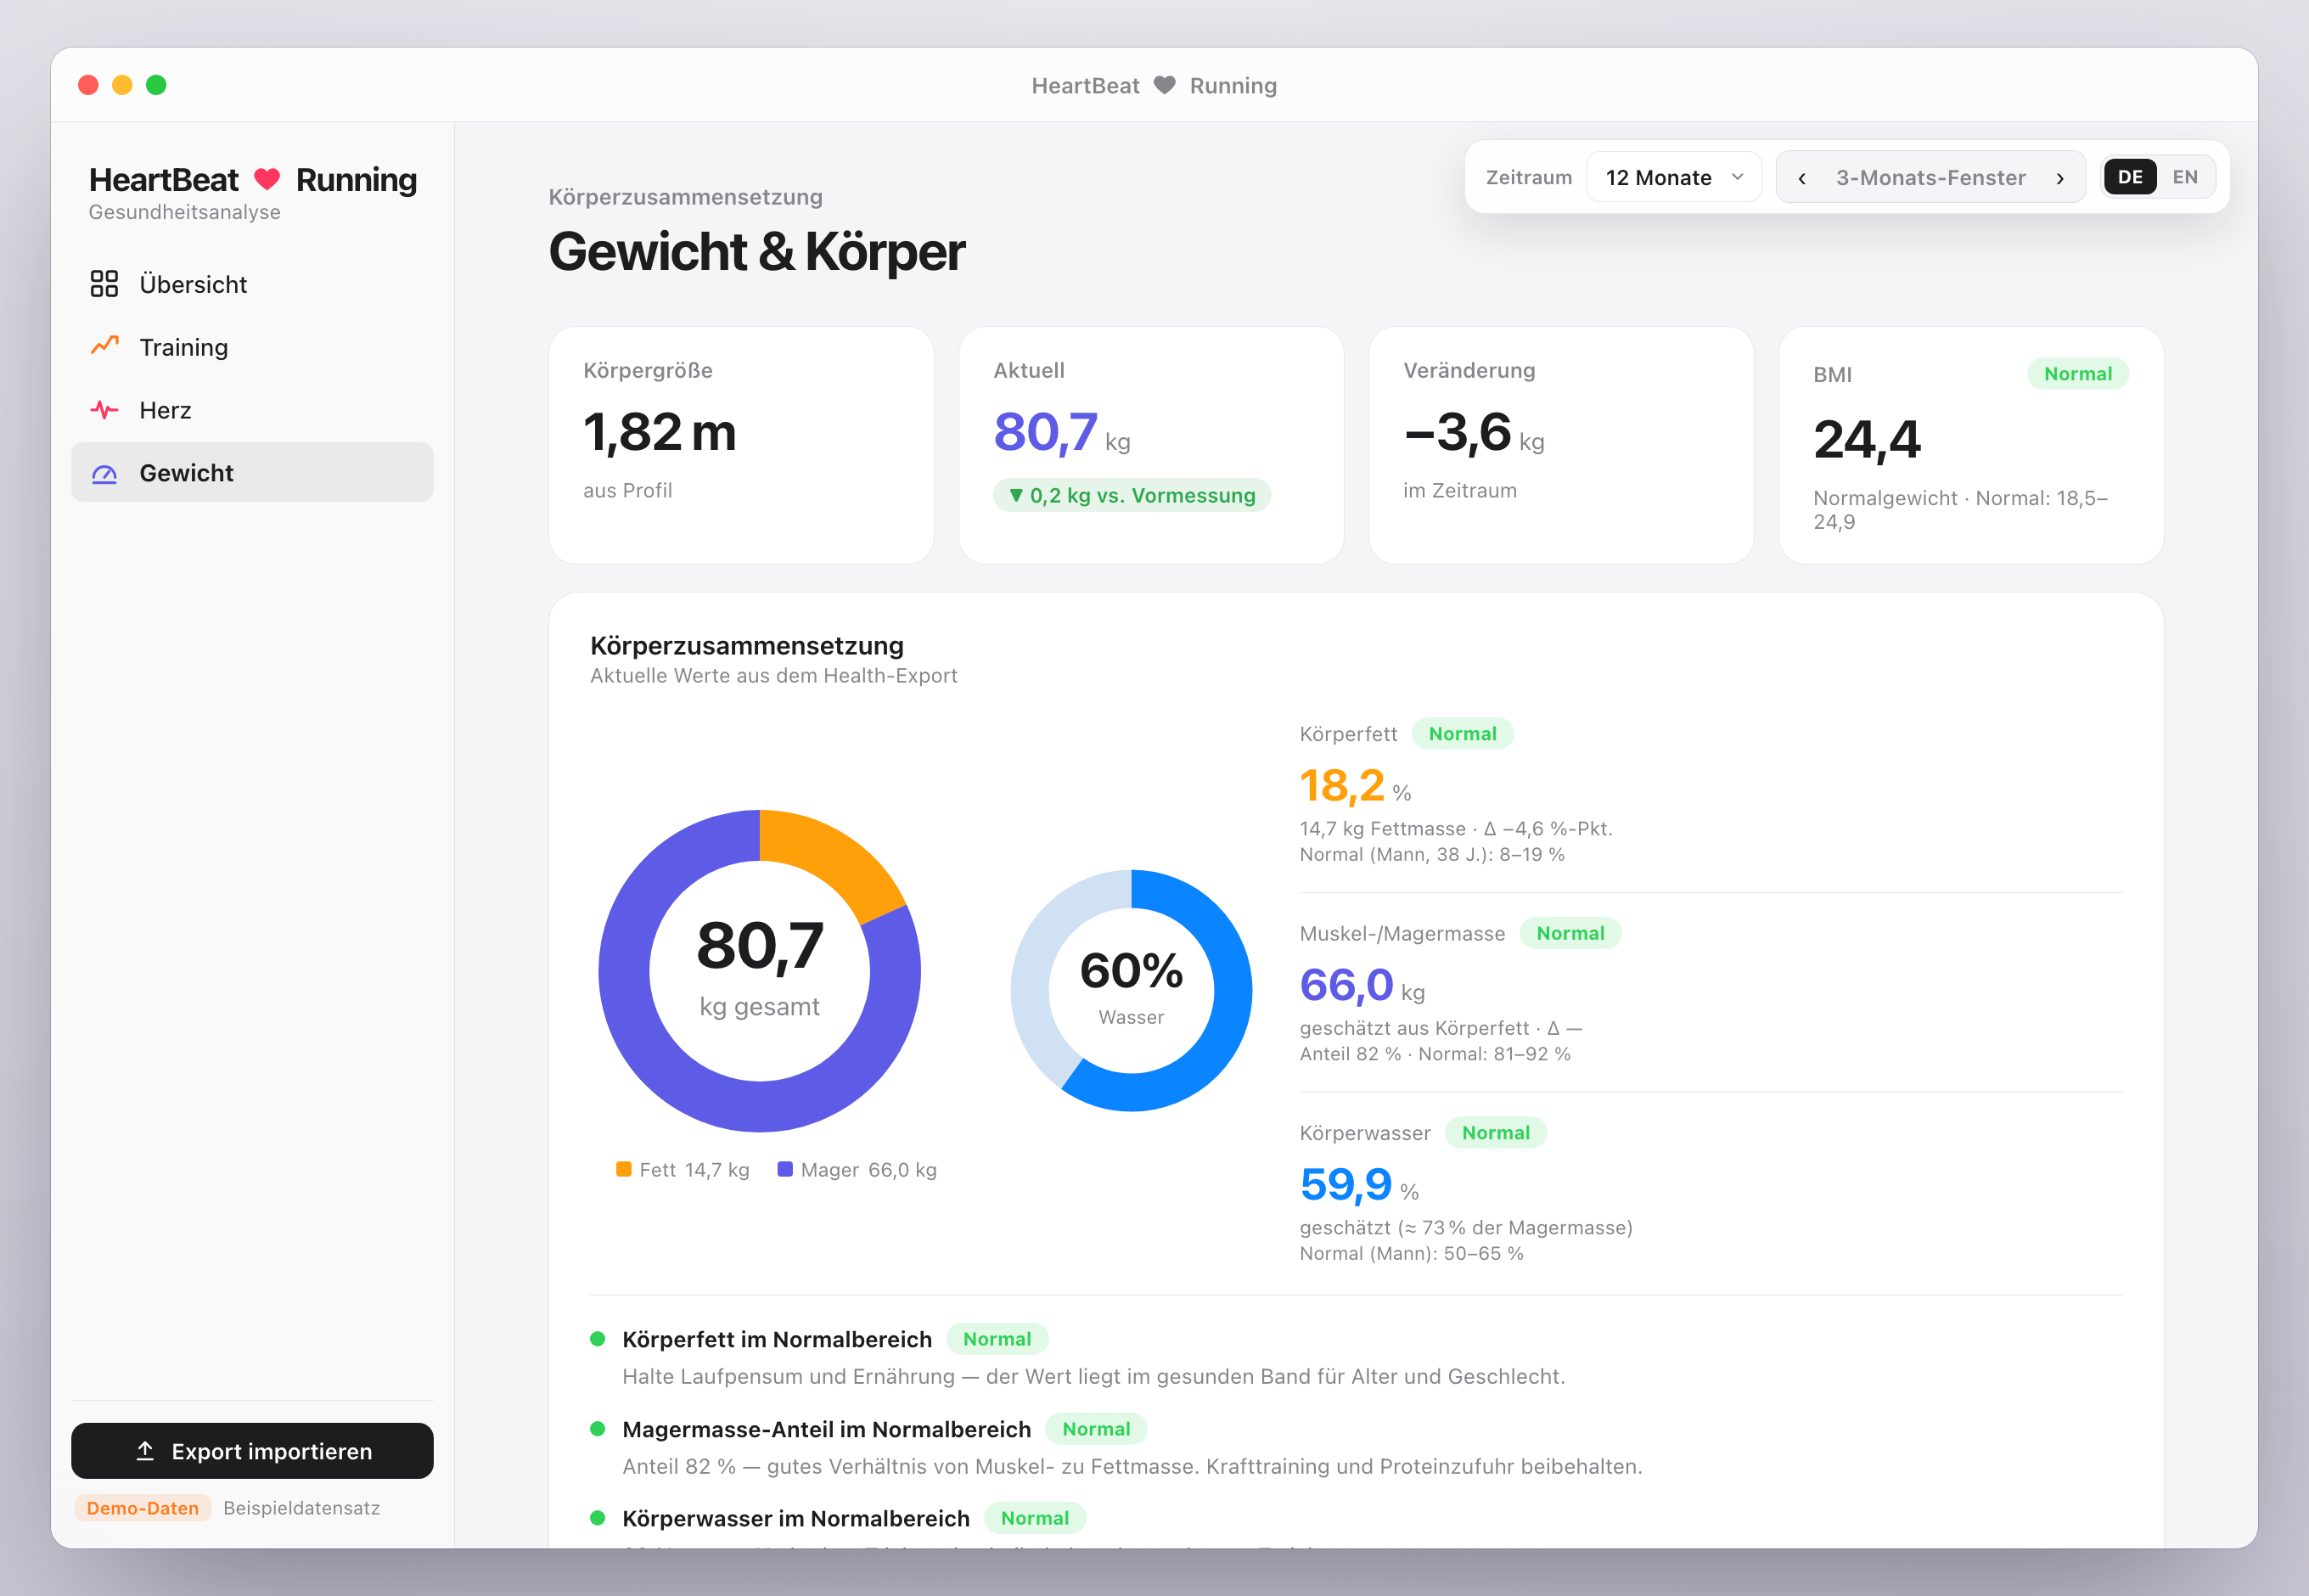Click the Fett 14,7 kg legend text

694,1169
